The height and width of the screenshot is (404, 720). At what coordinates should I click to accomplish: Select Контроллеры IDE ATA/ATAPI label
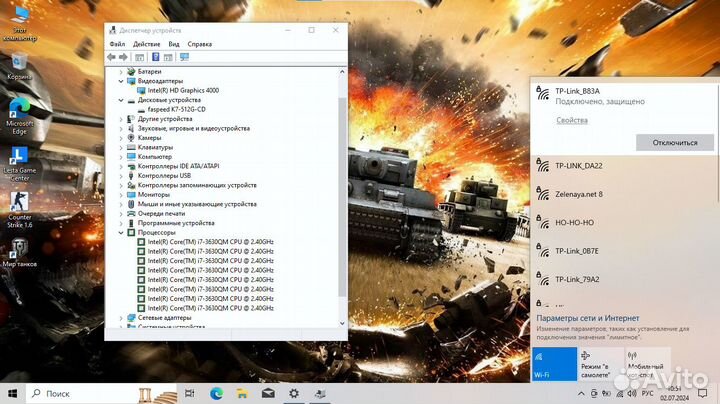tap(178, 166)
